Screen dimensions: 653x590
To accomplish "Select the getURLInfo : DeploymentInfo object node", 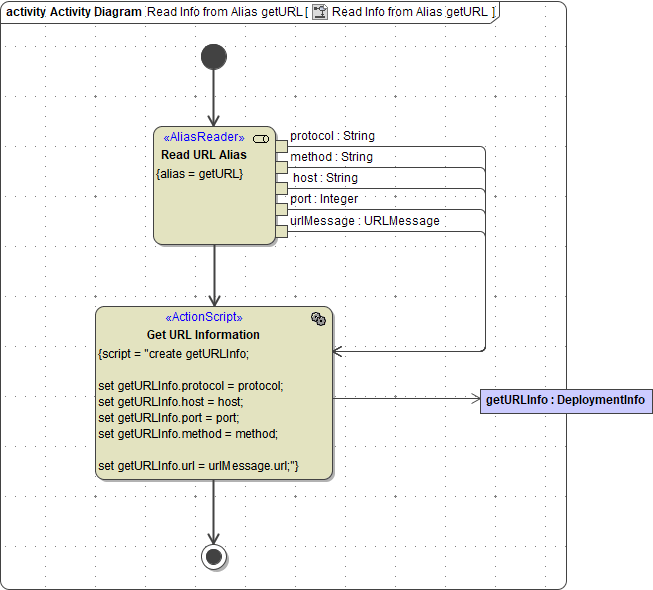I will point(566,400).
